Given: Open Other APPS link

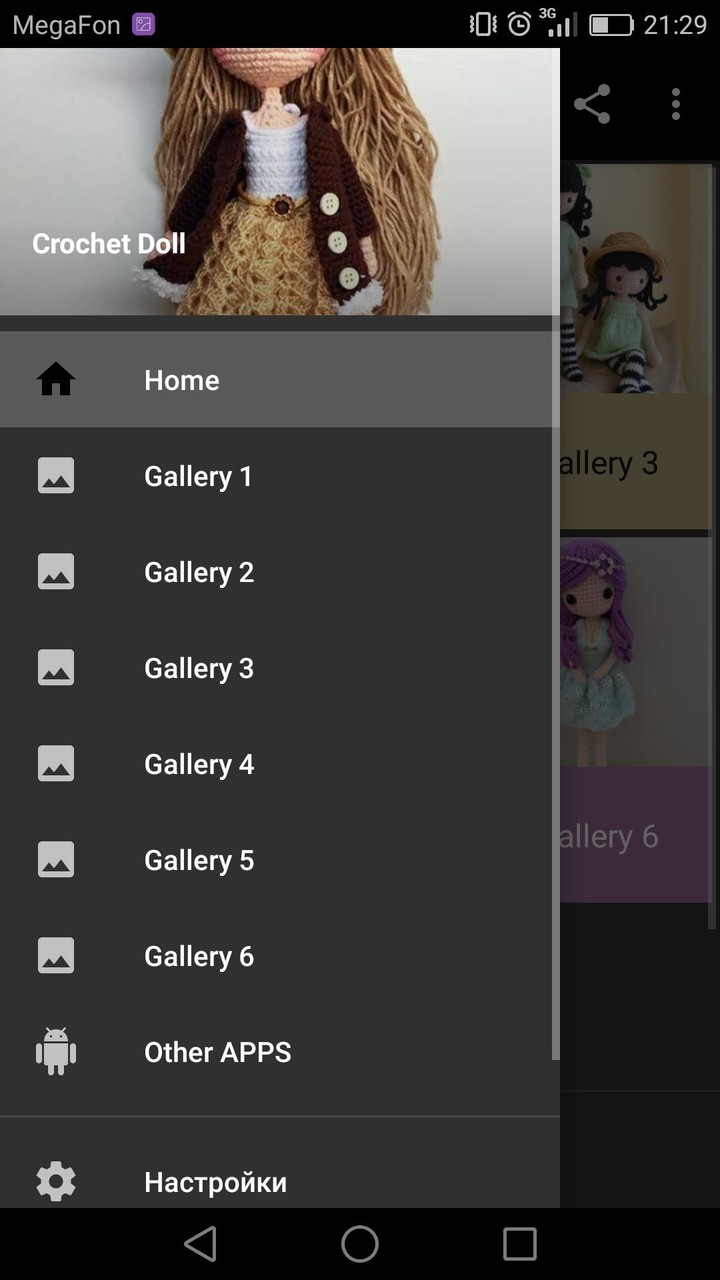Looking at the screenshot, I should (217, 1052).
